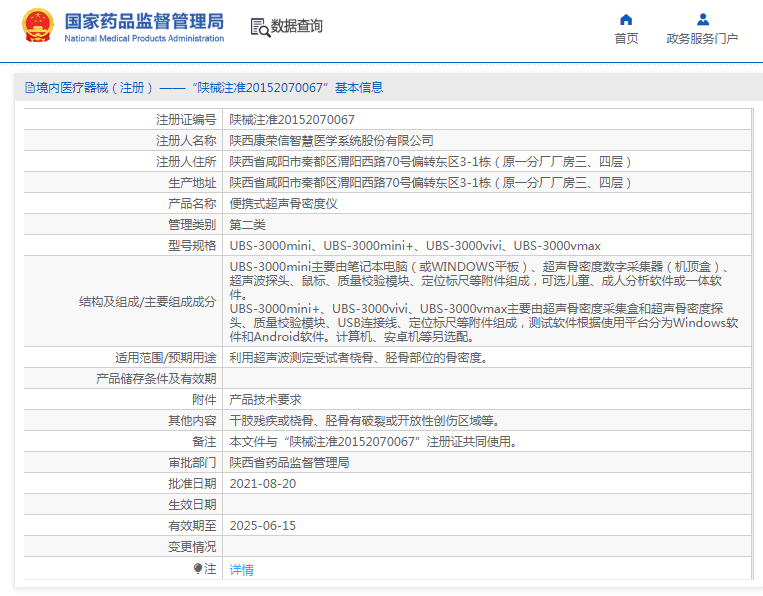Click the 结构及组成/主要组成成分 label

[x=147, y=302]
